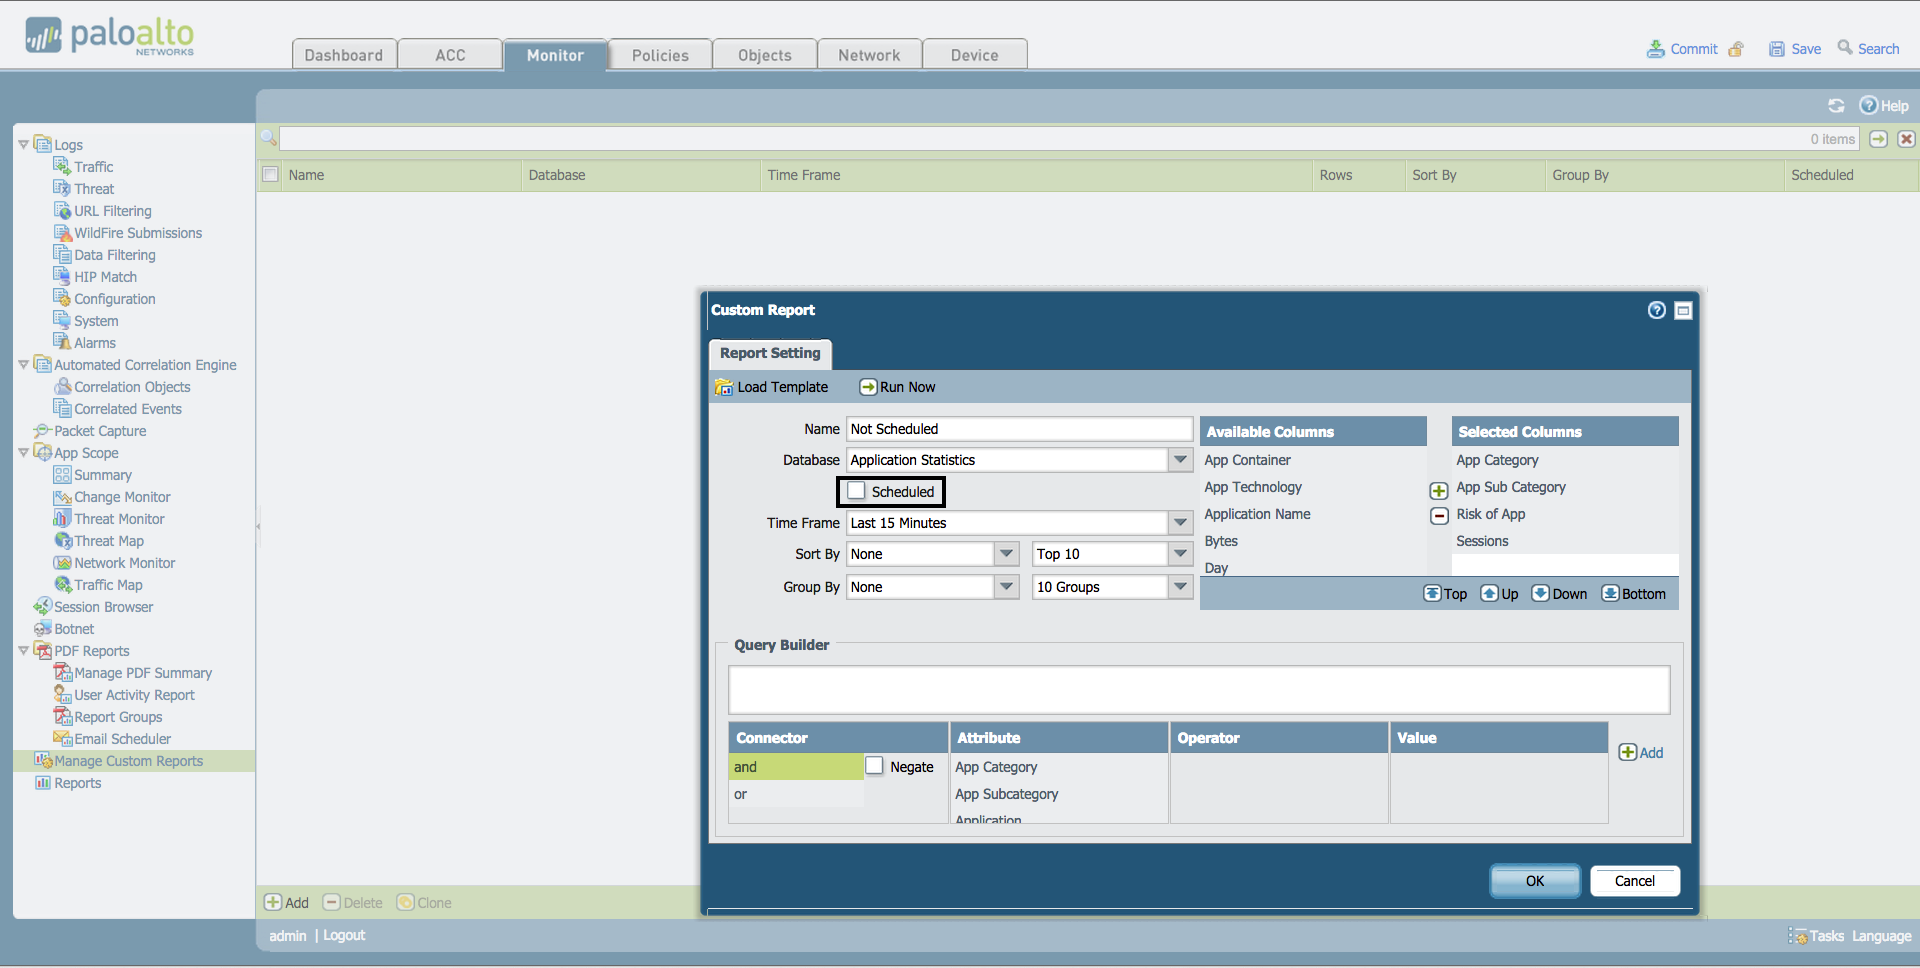1920x968 pixels.
Task: Check the select-all checkbox beside Name
Action: (270, 175)
